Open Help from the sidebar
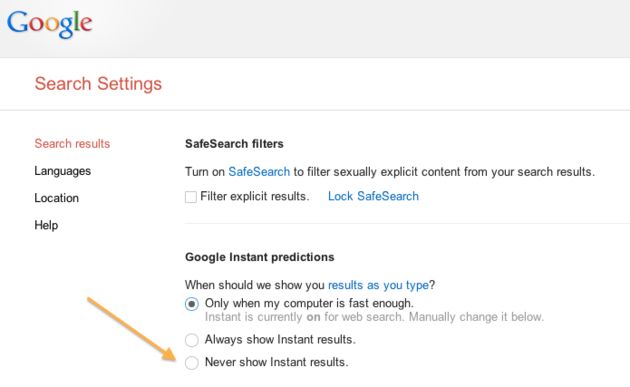The height and width of the screenshot is (387, 630). [46, 225]
